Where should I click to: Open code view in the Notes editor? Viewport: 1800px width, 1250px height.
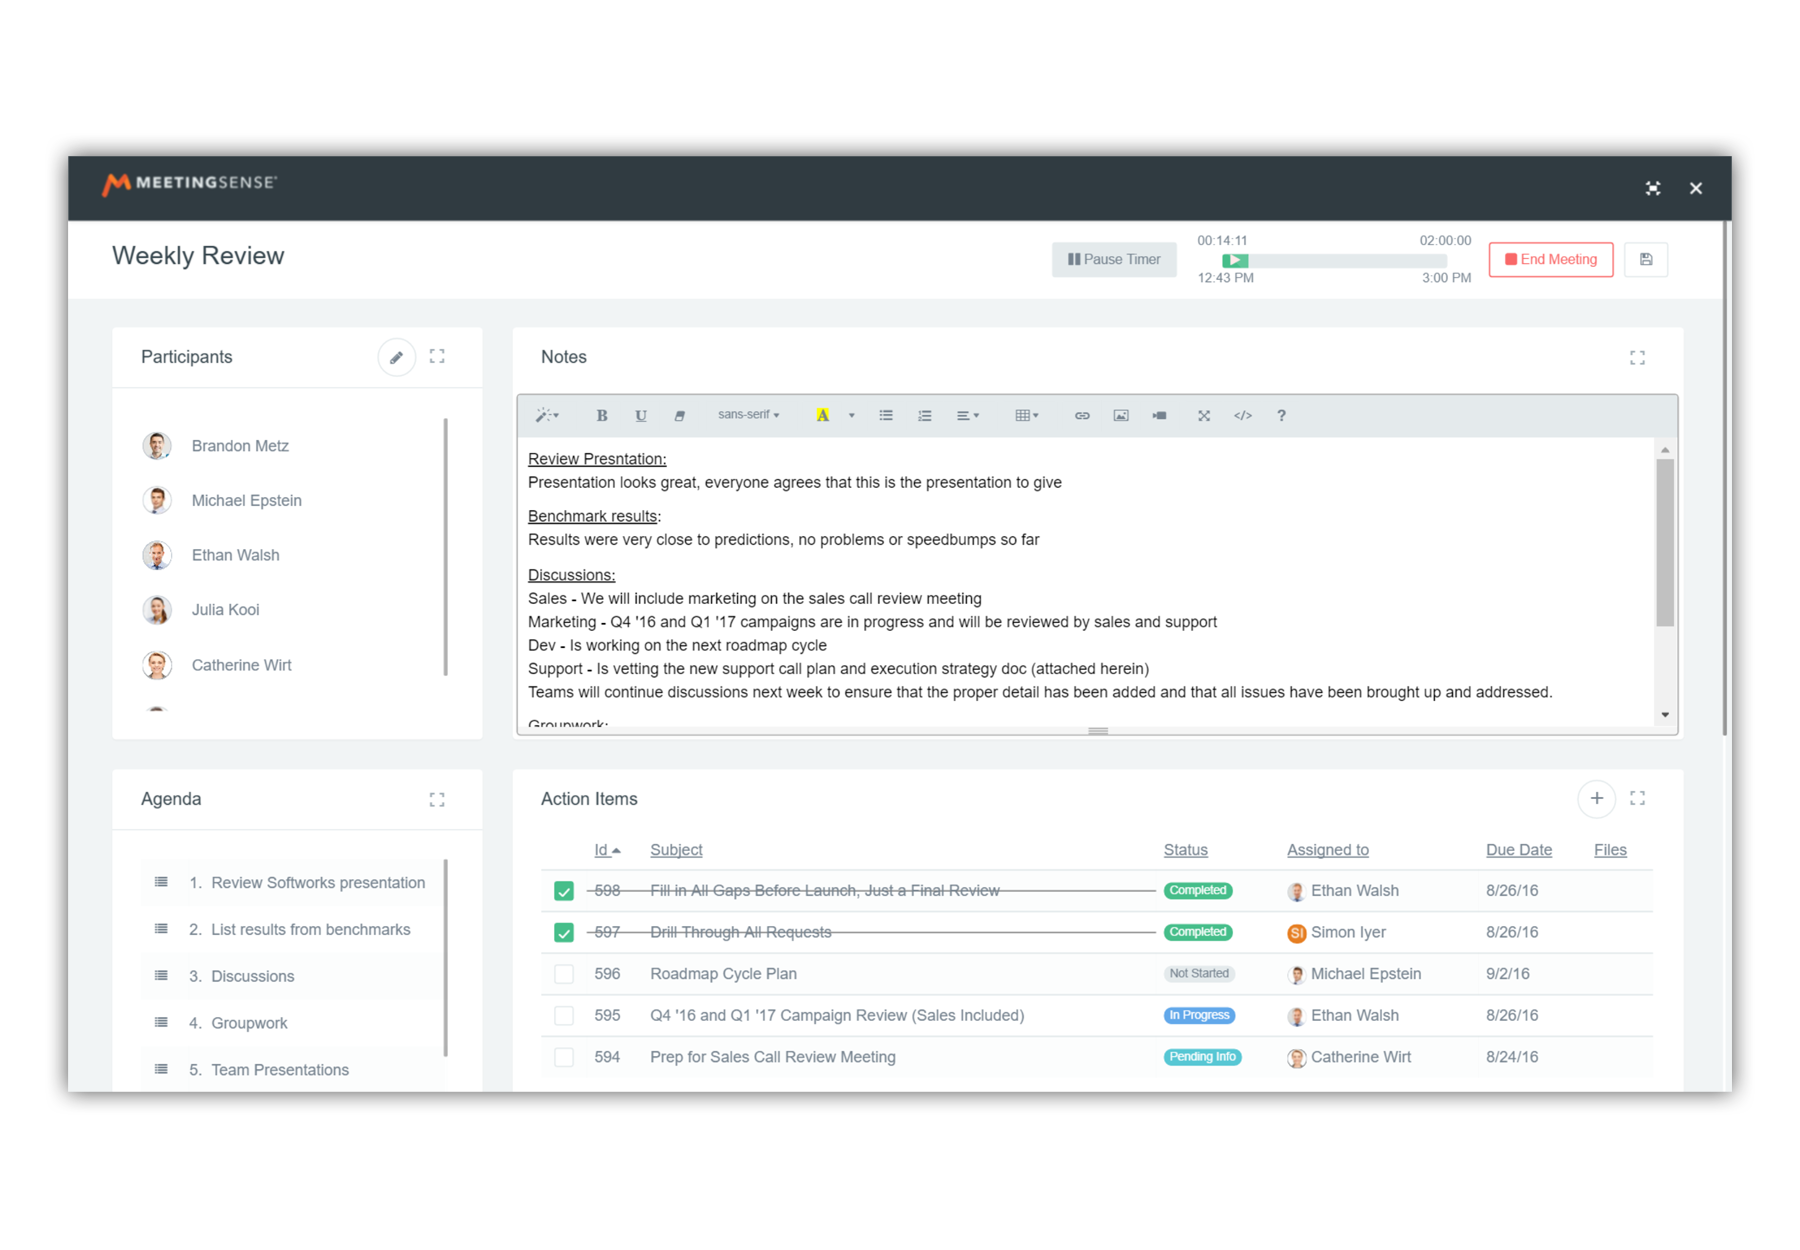click(x=1243, y=416)
